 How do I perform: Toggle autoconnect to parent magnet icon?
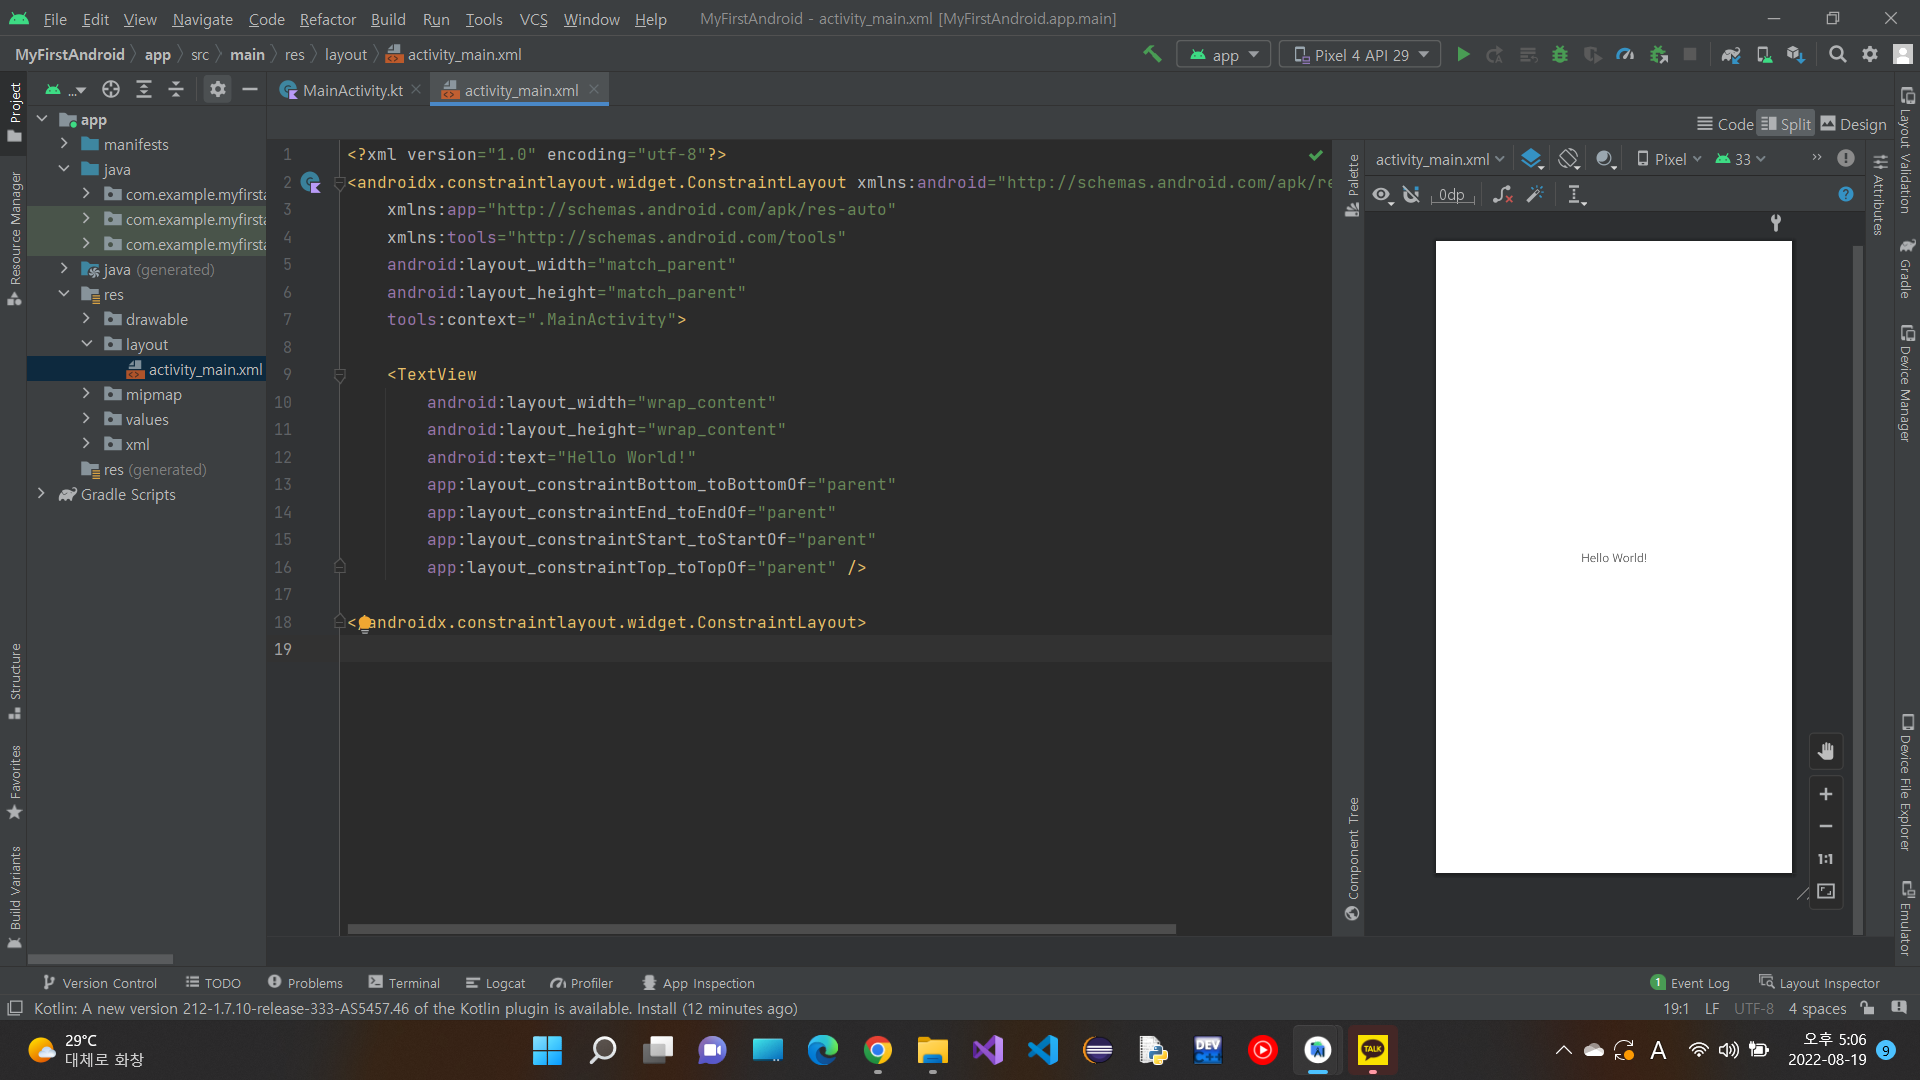click(x=1411, y=195)
